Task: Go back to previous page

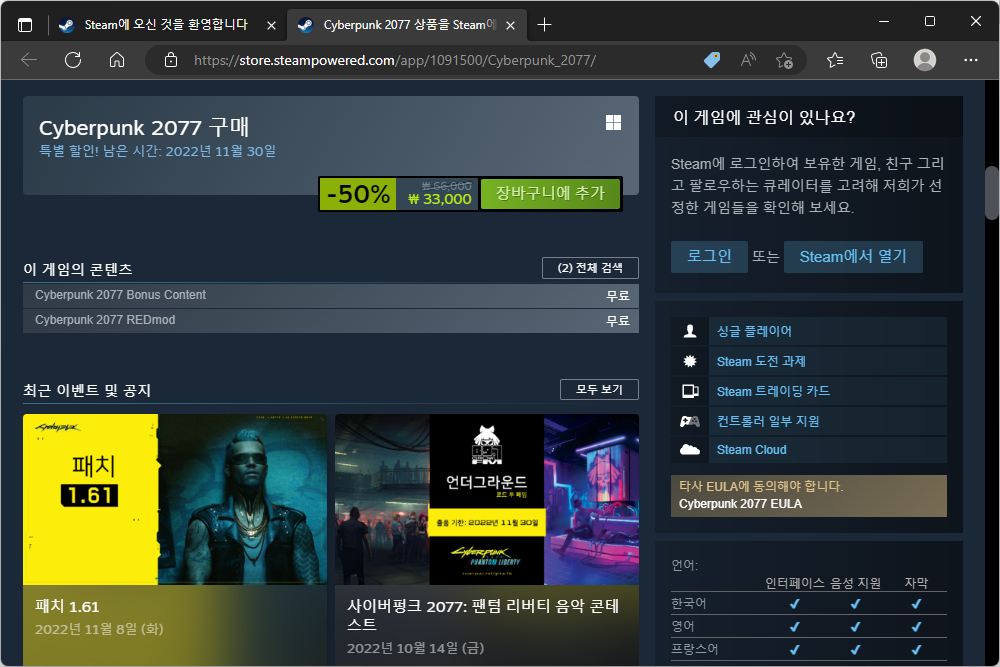Action: click(x=29, y=60)
